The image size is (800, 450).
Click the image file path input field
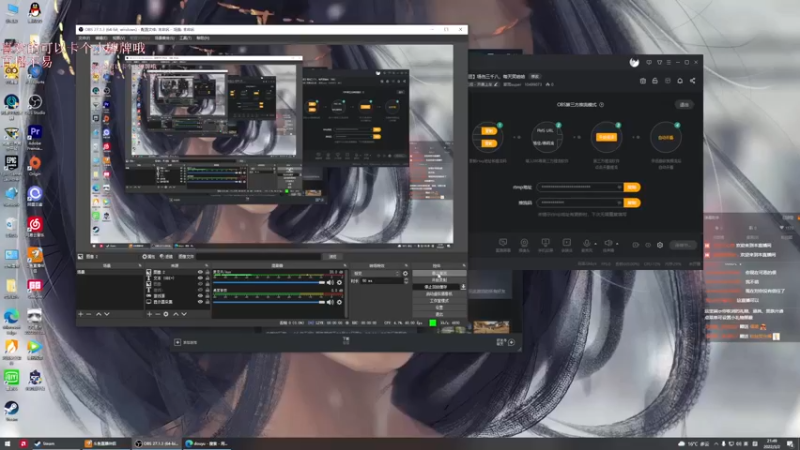pyautogui.click(x=259, y=256)
